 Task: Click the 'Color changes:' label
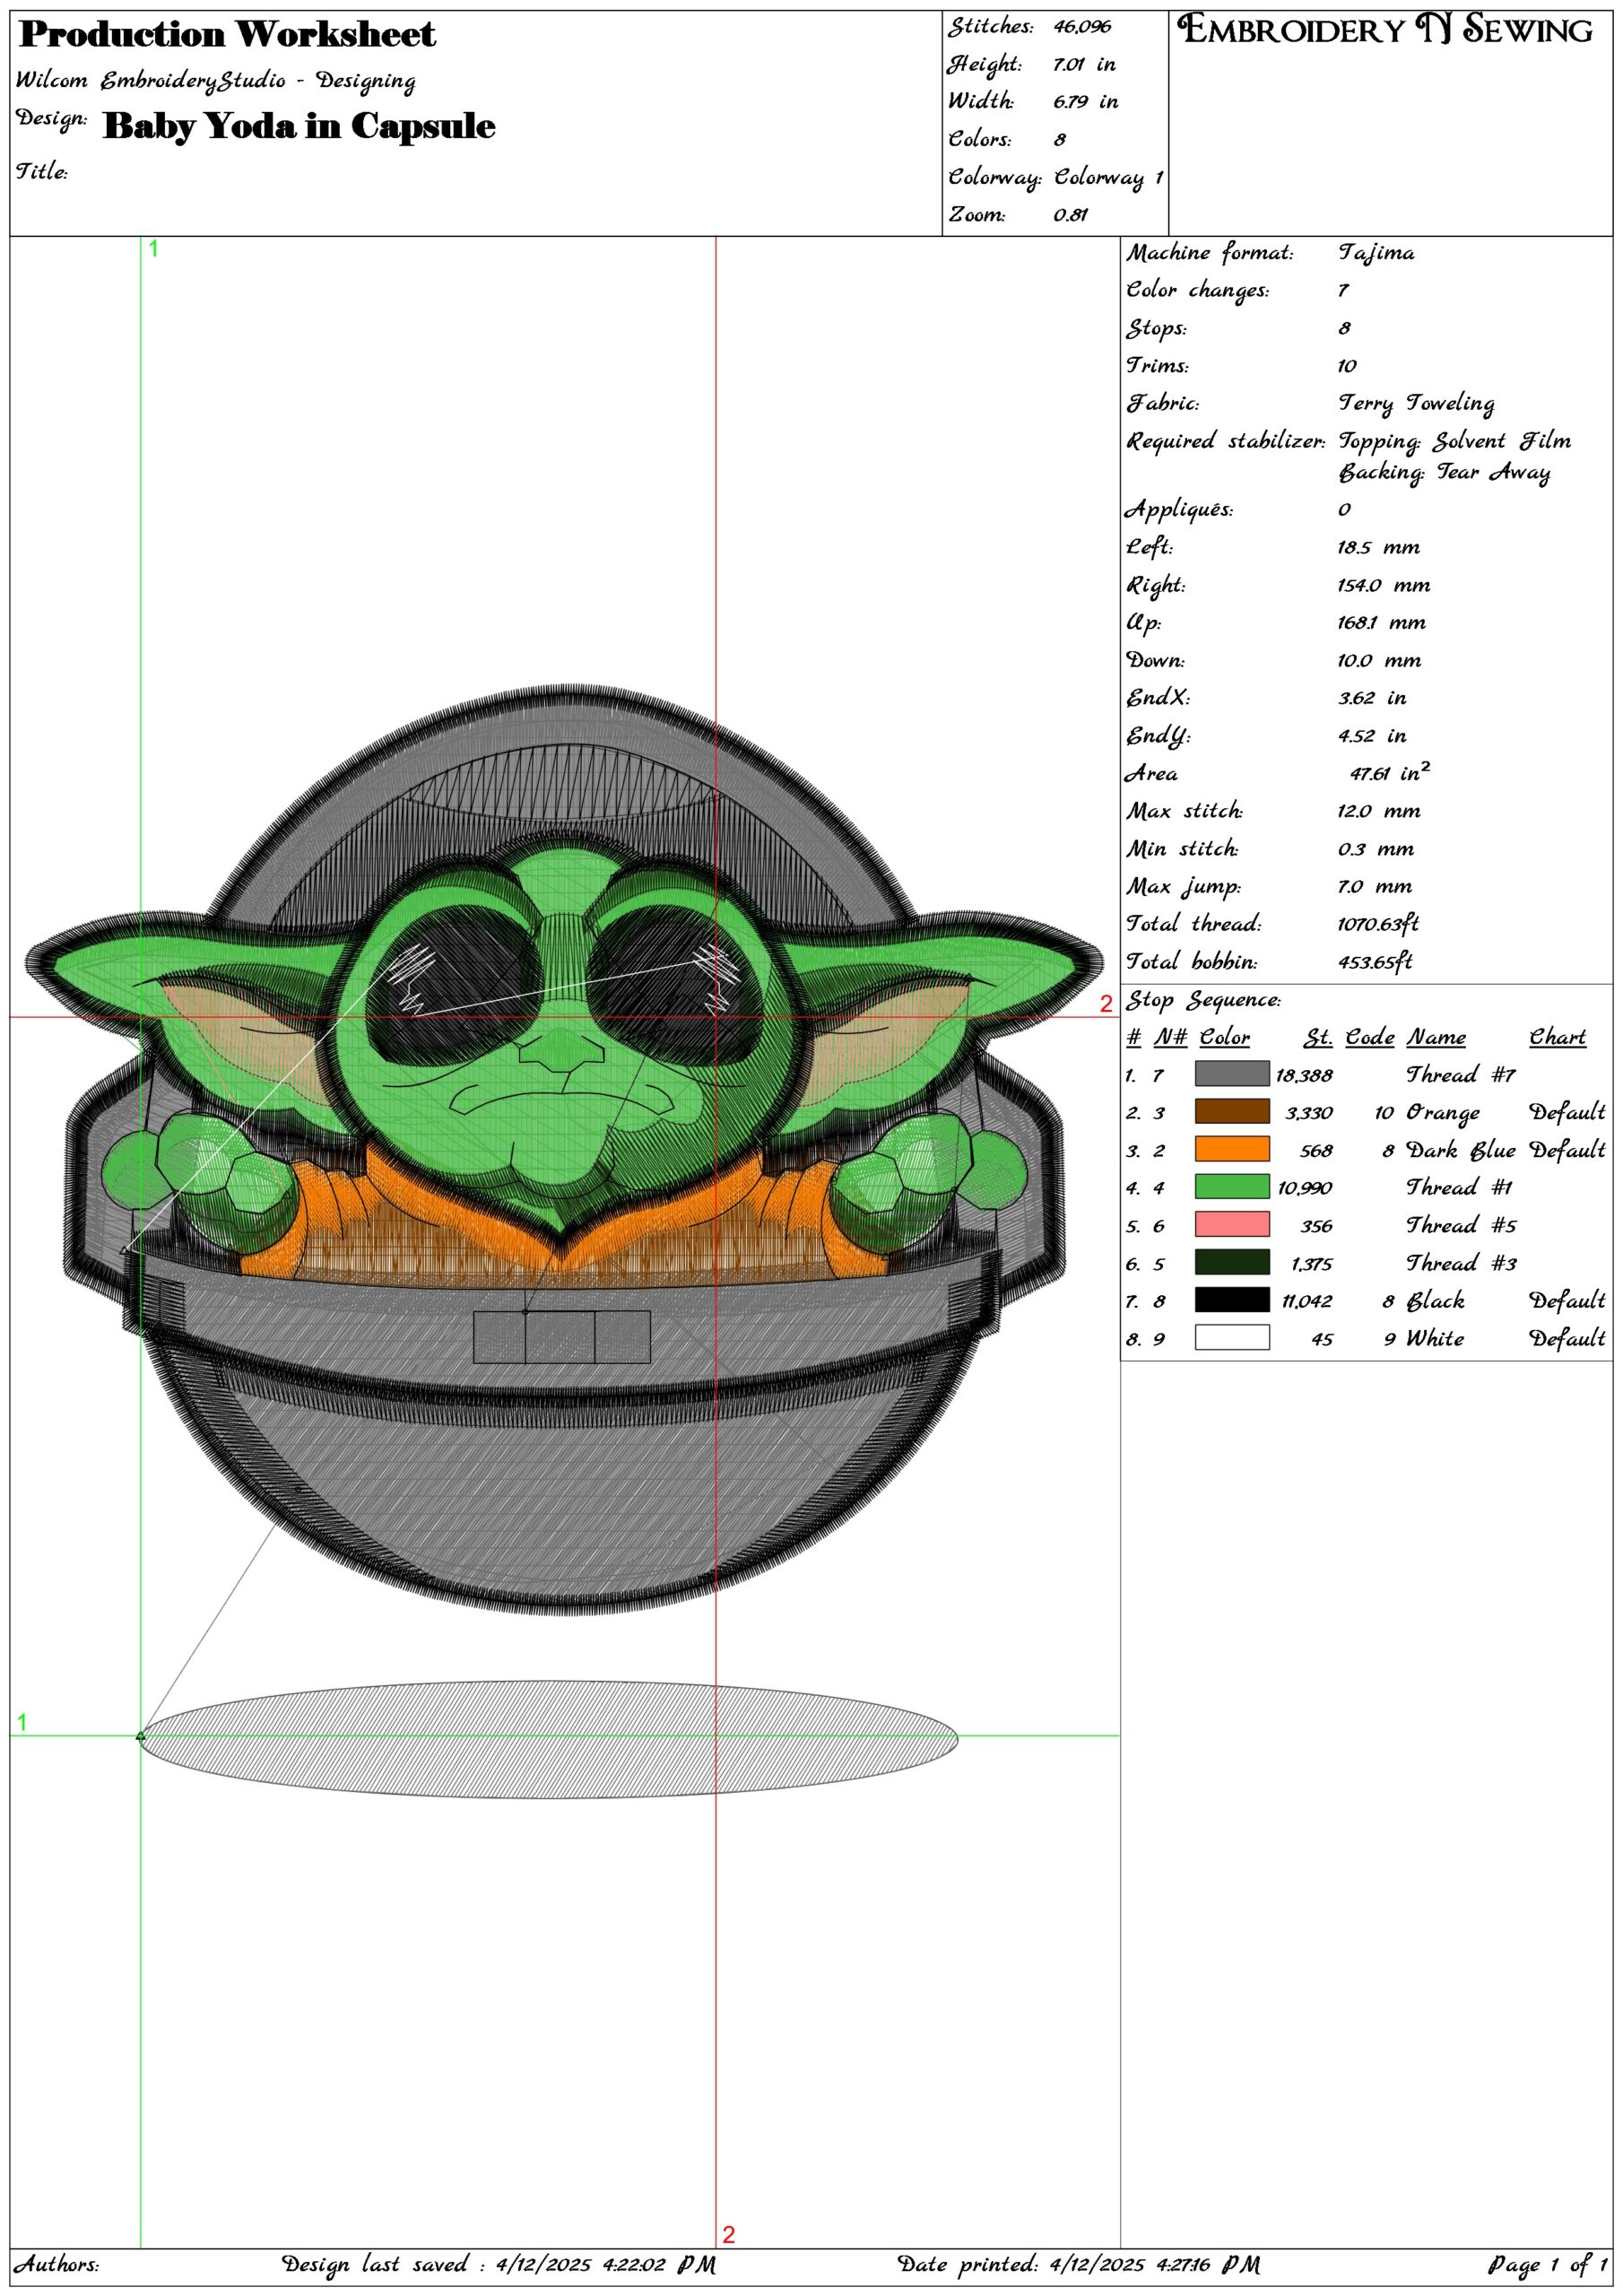[x=1198, y=291]
